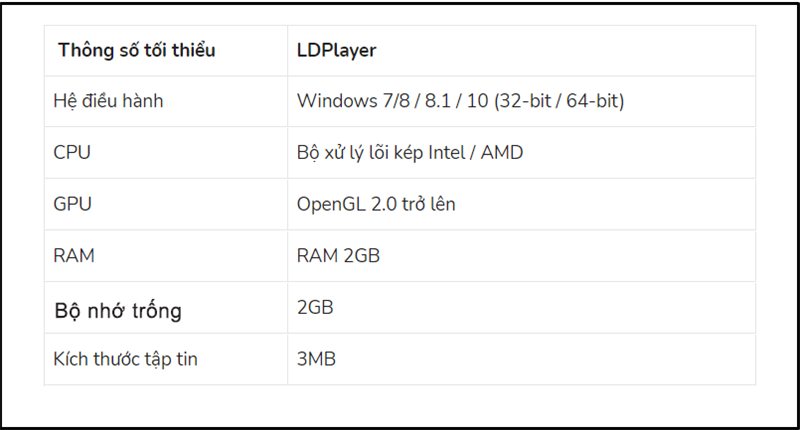800x430 pixels.
Task: Click 'Bộ xử lý lõi kép Intel / AMD'
Action: (x=410, y=153)
